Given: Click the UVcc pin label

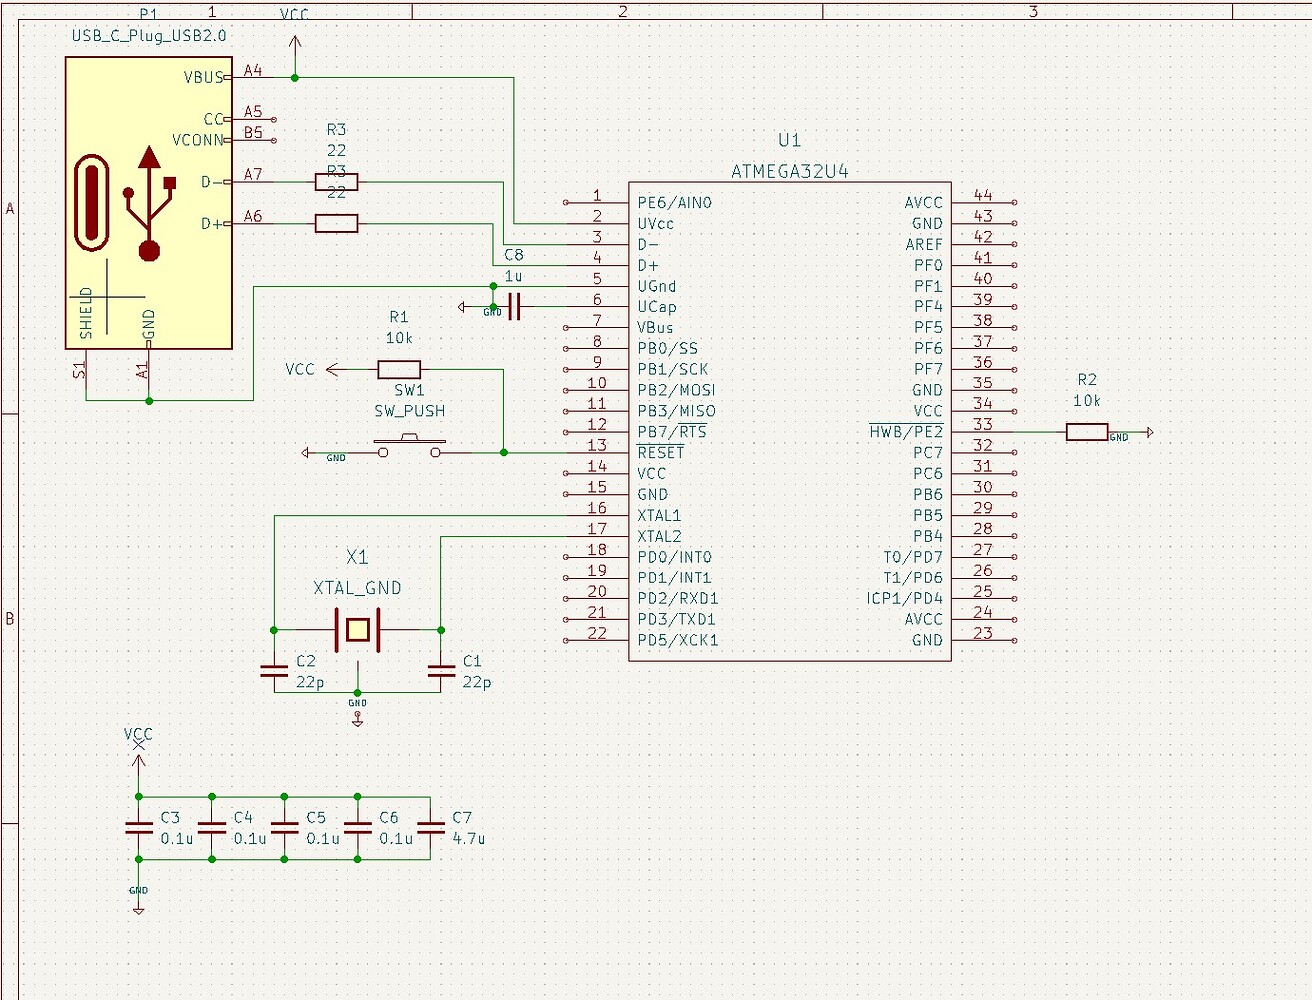Looking at the screenshot, I should coord(656,224).
